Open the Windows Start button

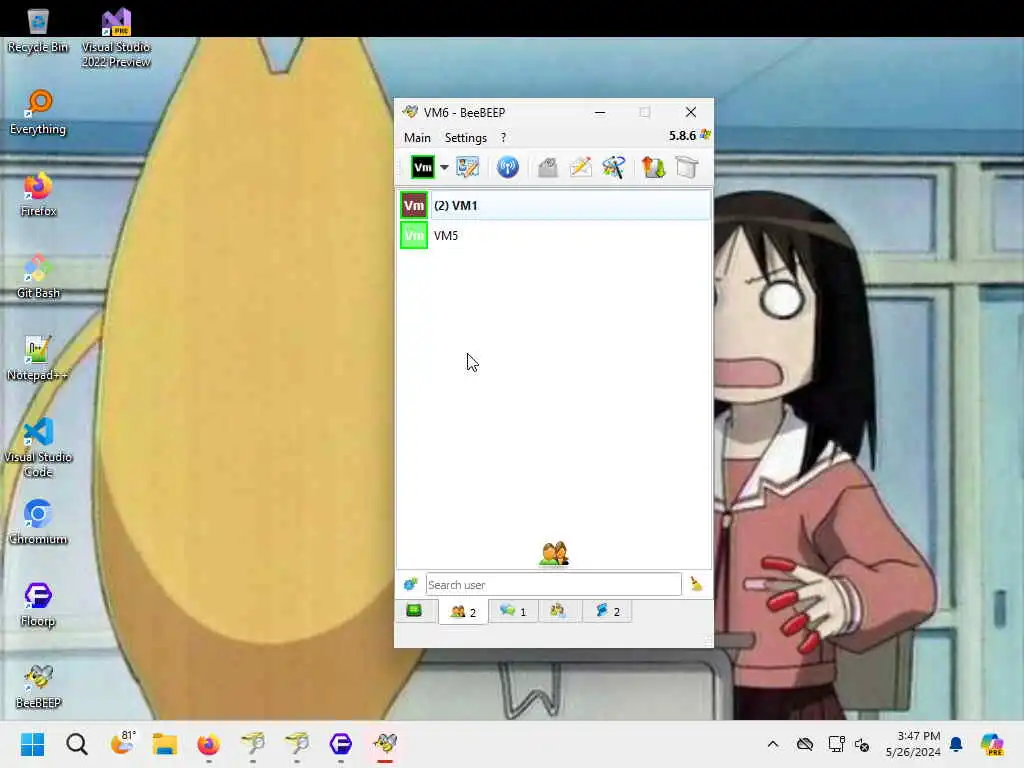coord(32,744)
